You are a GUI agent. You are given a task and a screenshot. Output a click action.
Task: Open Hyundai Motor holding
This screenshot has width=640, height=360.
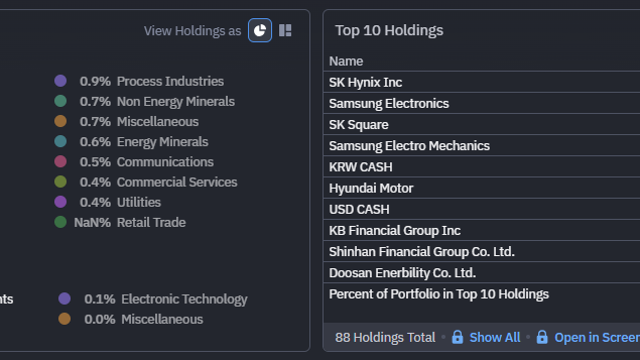[482, 189]
